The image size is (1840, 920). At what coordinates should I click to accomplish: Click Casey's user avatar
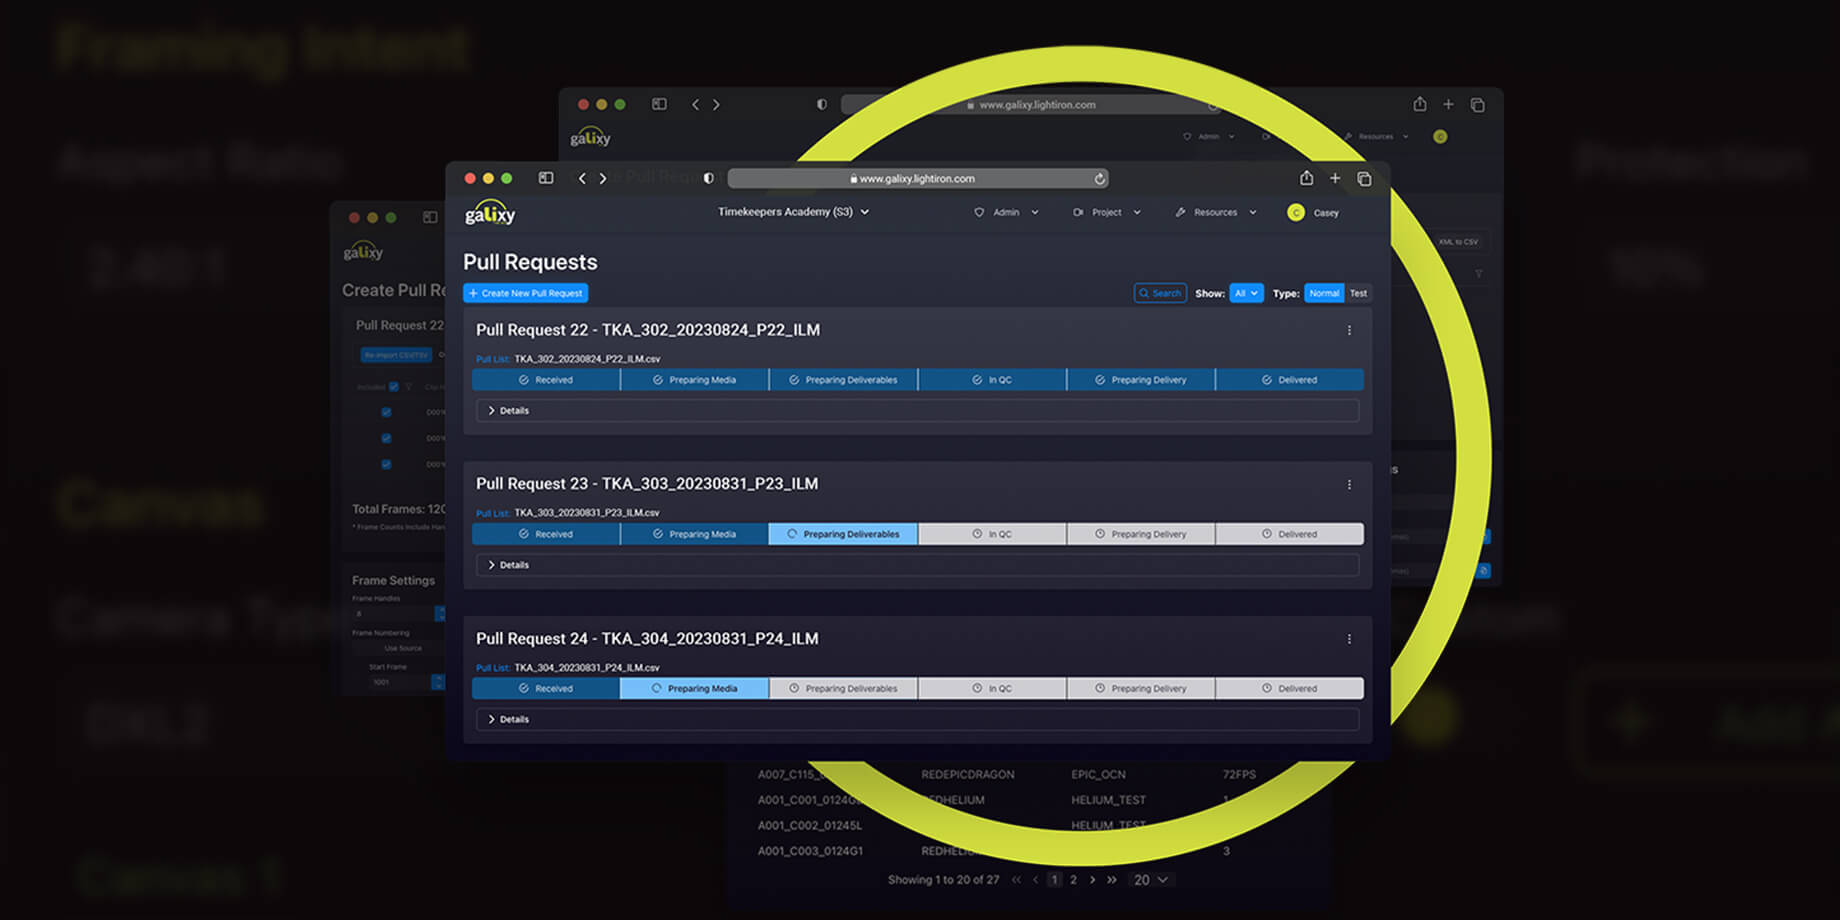tap(1296, 212)
